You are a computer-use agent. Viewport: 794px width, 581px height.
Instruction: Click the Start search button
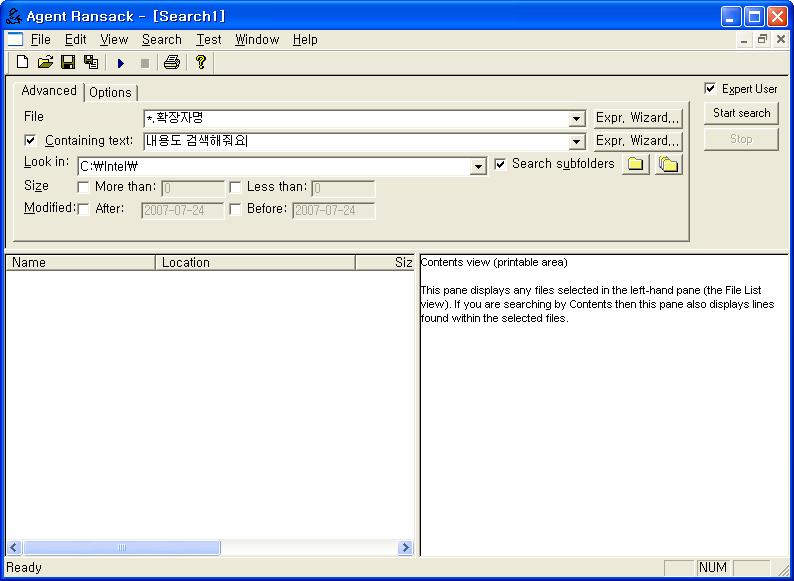coord(741,113)
